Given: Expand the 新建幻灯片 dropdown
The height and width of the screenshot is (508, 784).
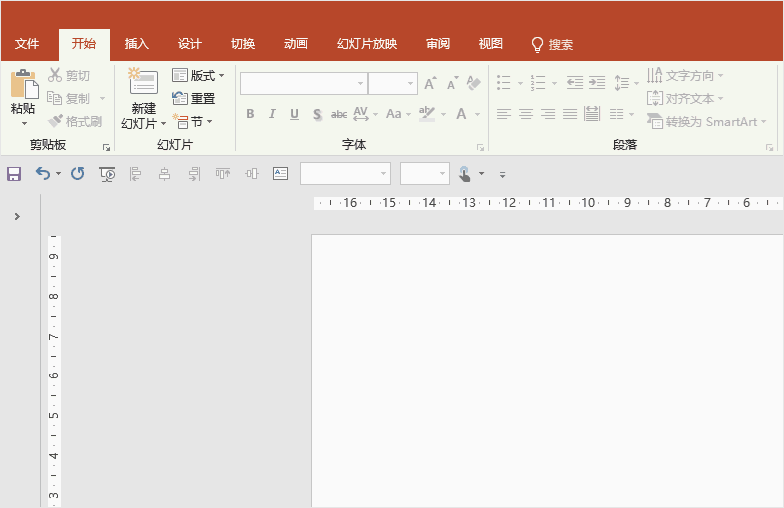Looking at the screenshot, I should pyautogui.click(x=164, y=124).
